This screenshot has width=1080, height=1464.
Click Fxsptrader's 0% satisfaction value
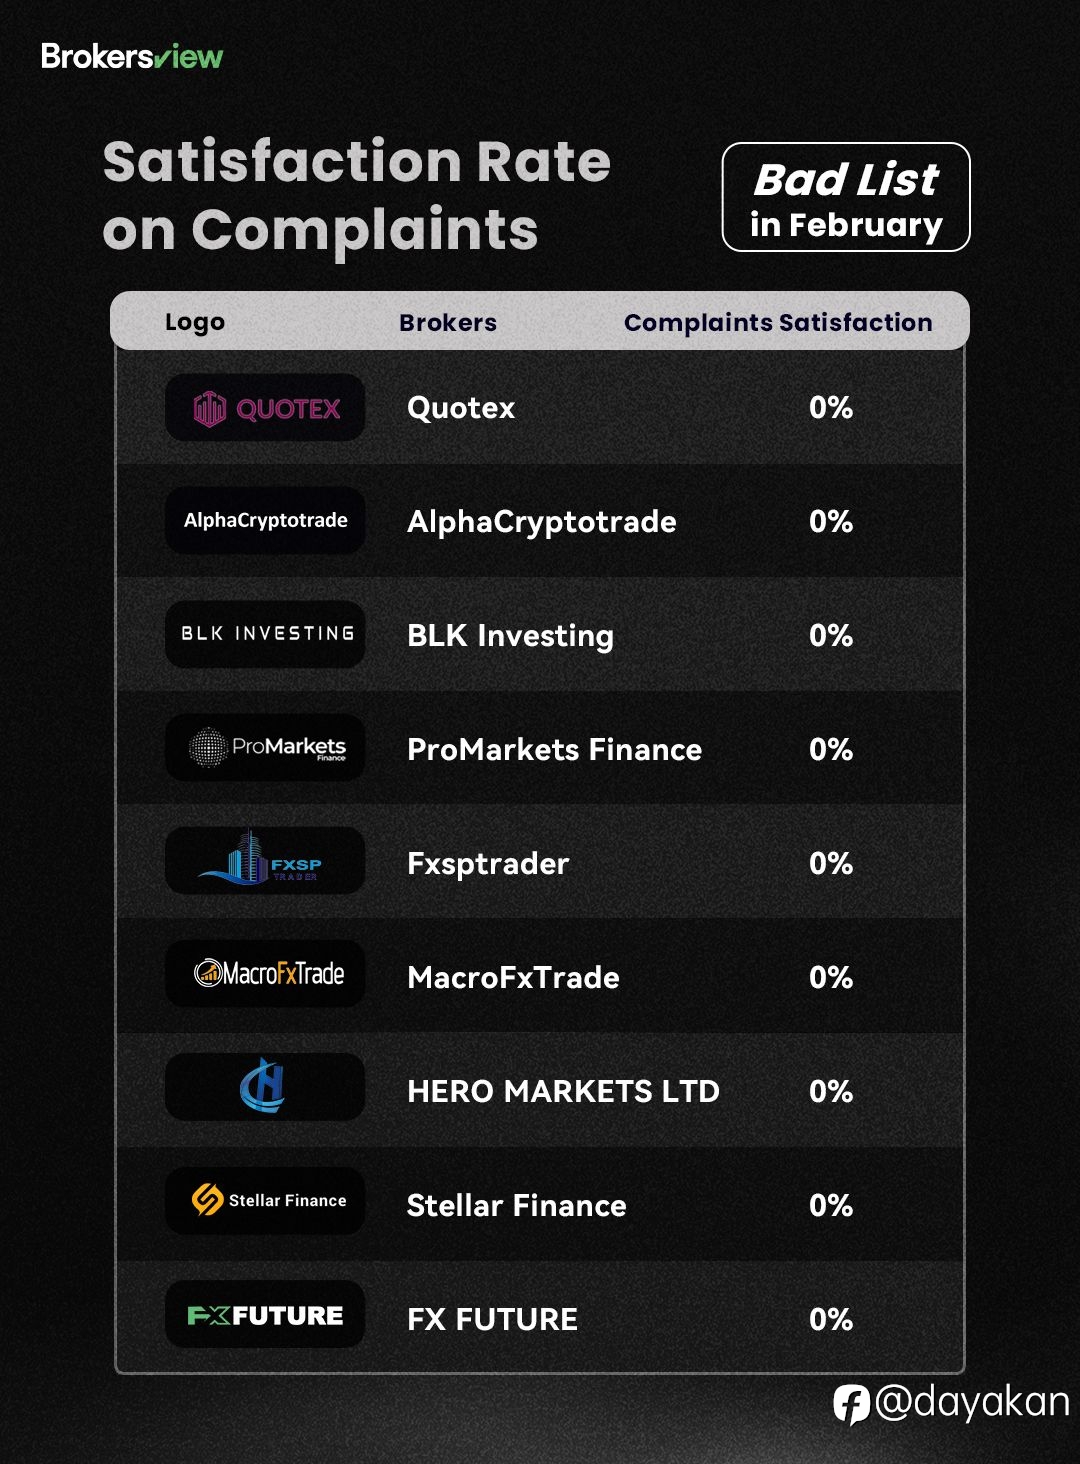[x=831, y=863]
